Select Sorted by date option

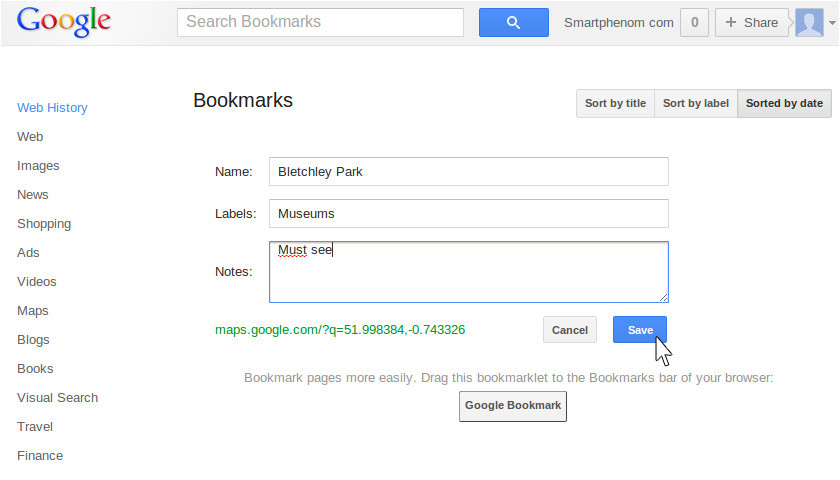tap(784, 103)
